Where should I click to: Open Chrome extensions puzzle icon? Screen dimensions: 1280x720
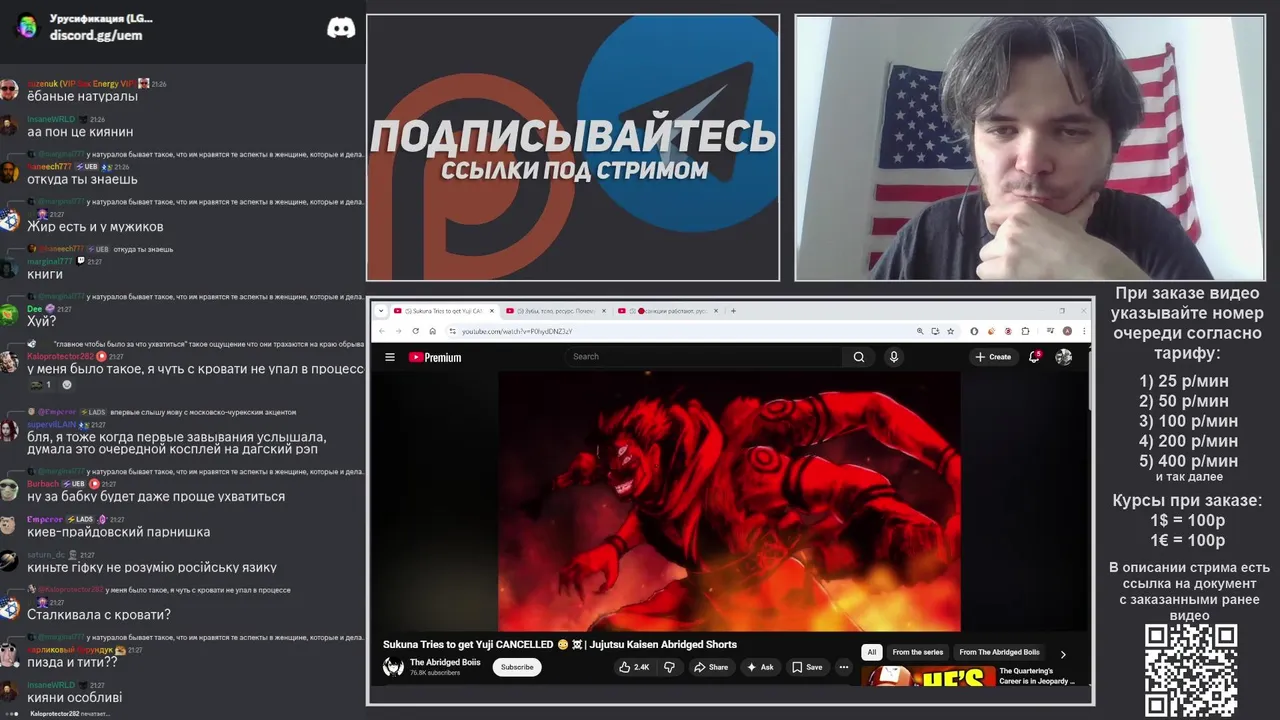1025,331
